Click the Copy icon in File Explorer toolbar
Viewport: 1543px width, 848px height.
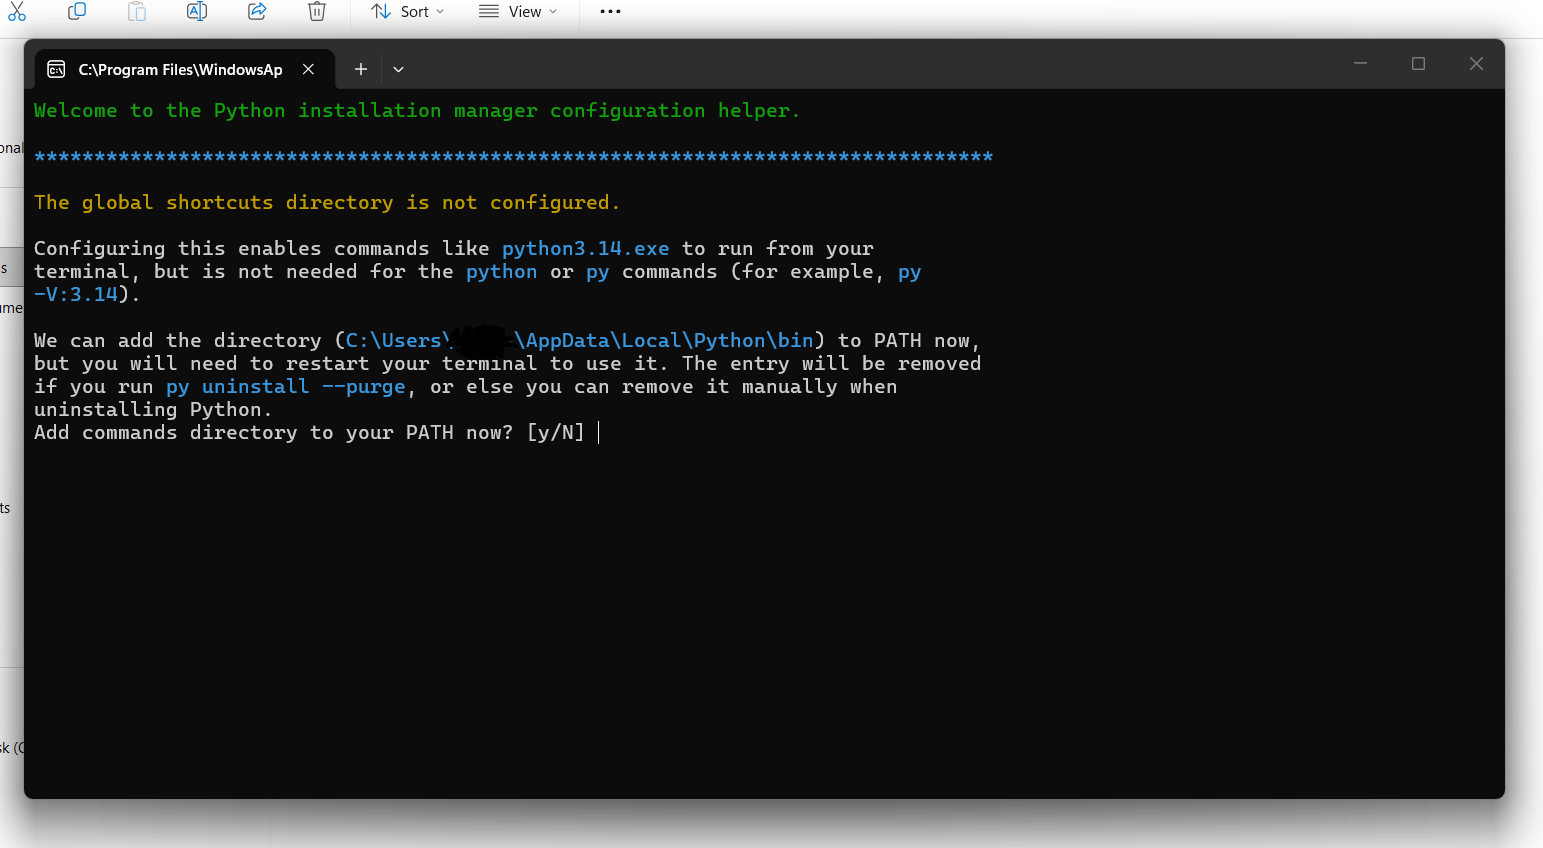(x=77, y=11)
